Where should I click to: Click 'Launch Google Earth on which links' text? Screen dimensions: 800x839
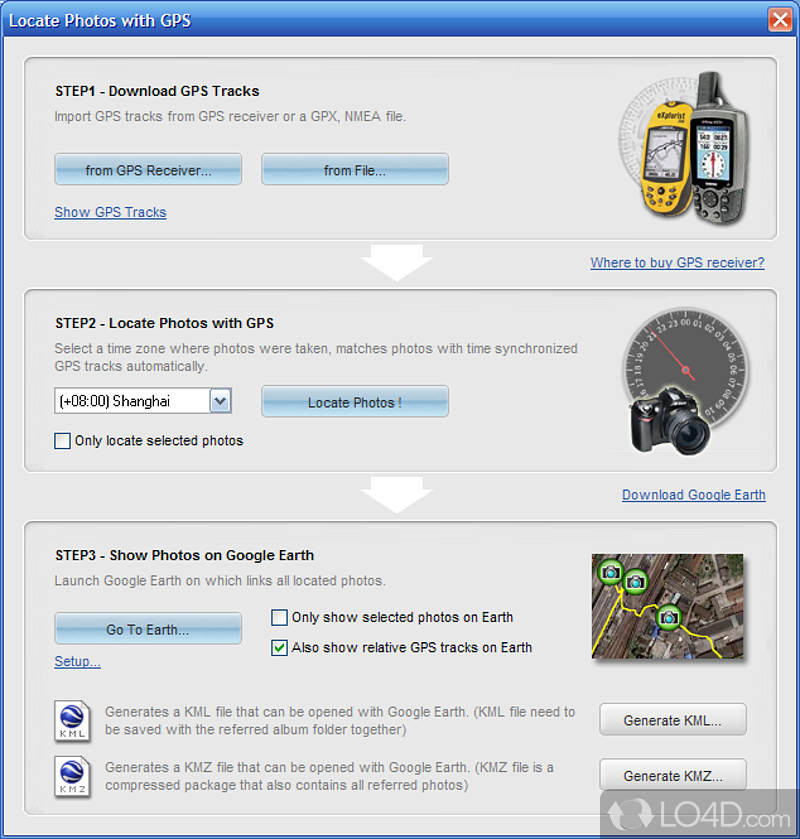click(x=220, y=581)
